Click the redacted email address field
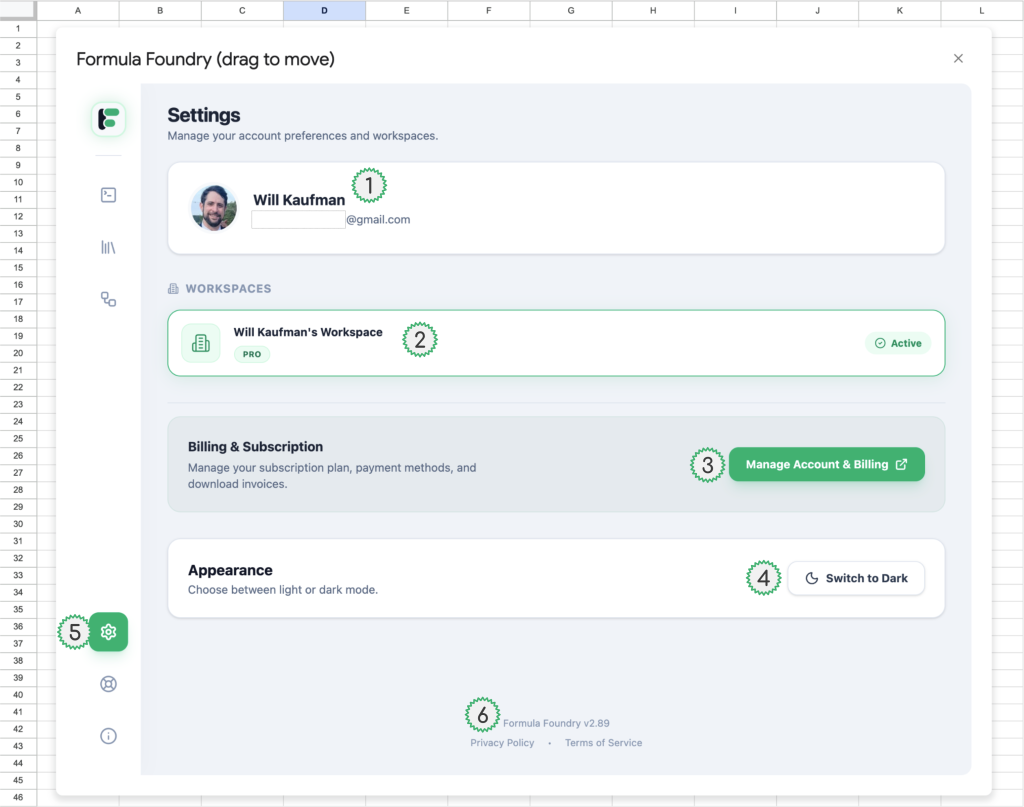This screenshot has width=1024, height=807. (298, 220)
